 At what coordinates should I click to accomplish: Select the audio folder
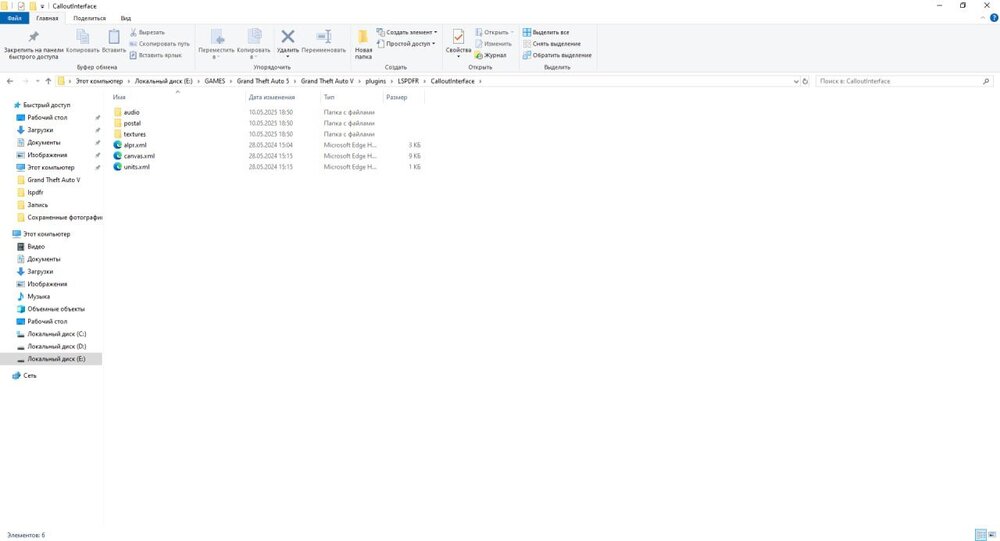point(131,112)
